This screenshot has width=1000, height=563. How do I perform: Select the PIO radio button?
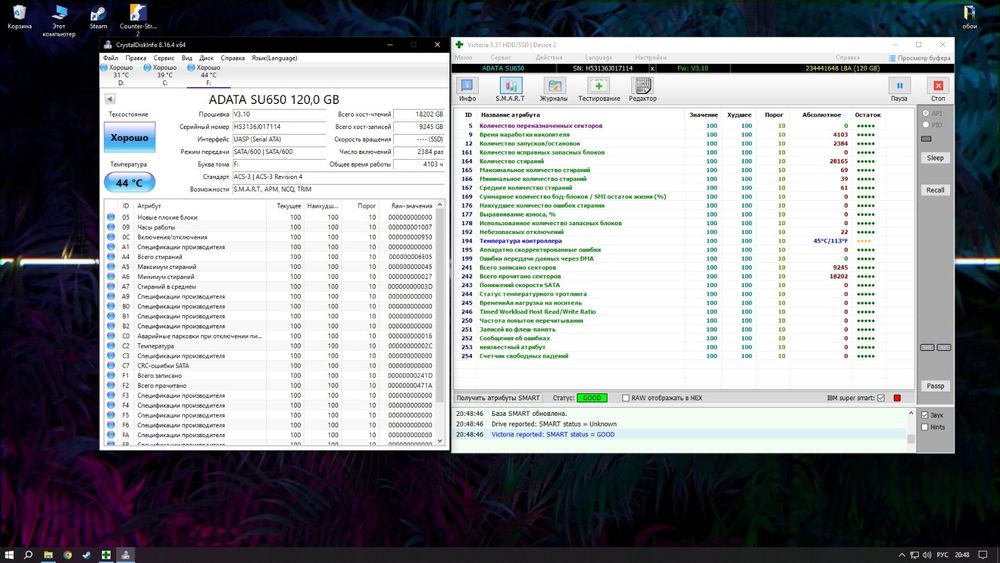(926, 124)
